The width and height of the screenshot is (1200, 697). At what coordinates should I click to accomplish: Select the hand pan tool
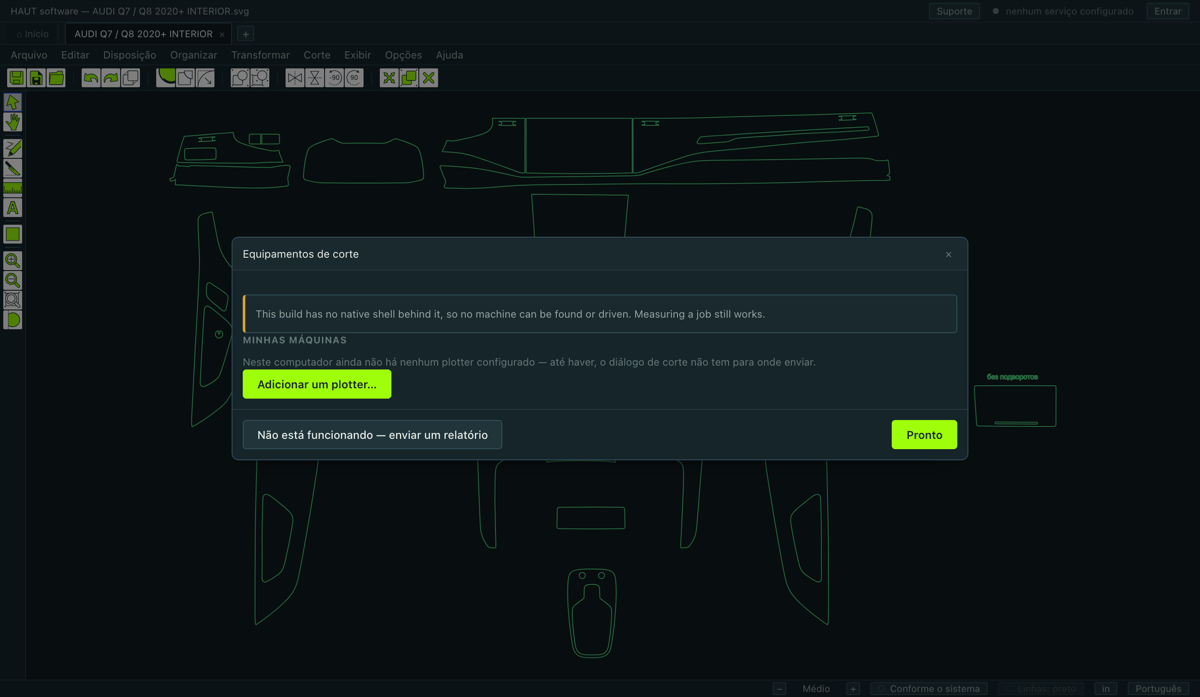coord(13,122)
